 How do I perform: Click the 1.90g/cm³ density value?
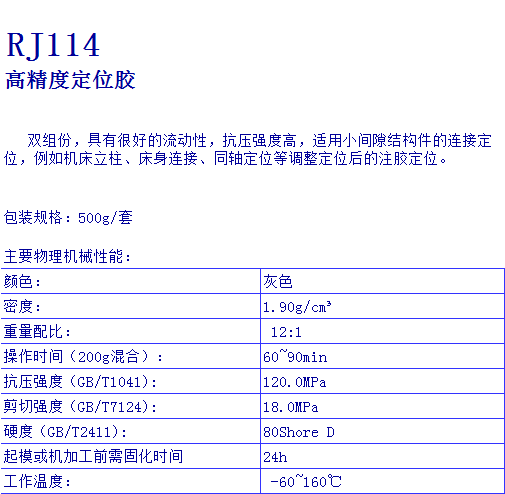click(x=297, y=307)
